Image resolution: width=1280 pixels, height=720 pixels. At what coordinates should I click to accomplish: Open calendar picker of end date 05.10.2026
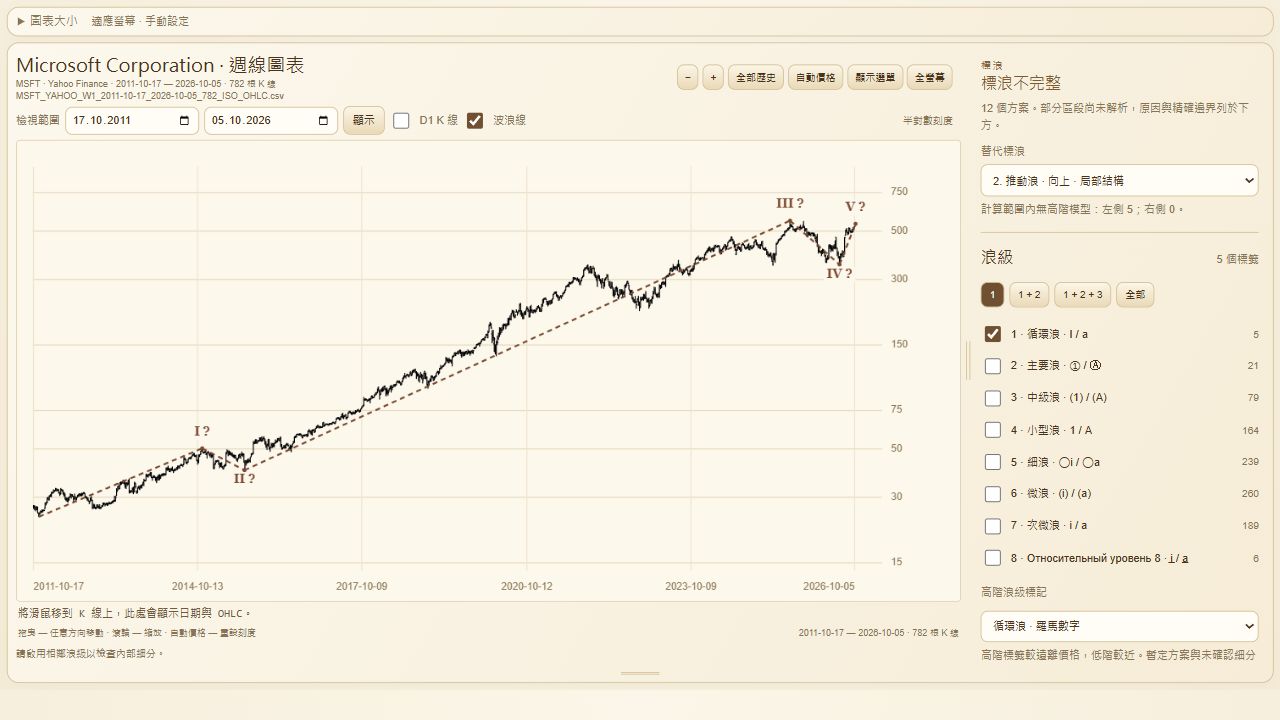(323, 121)
